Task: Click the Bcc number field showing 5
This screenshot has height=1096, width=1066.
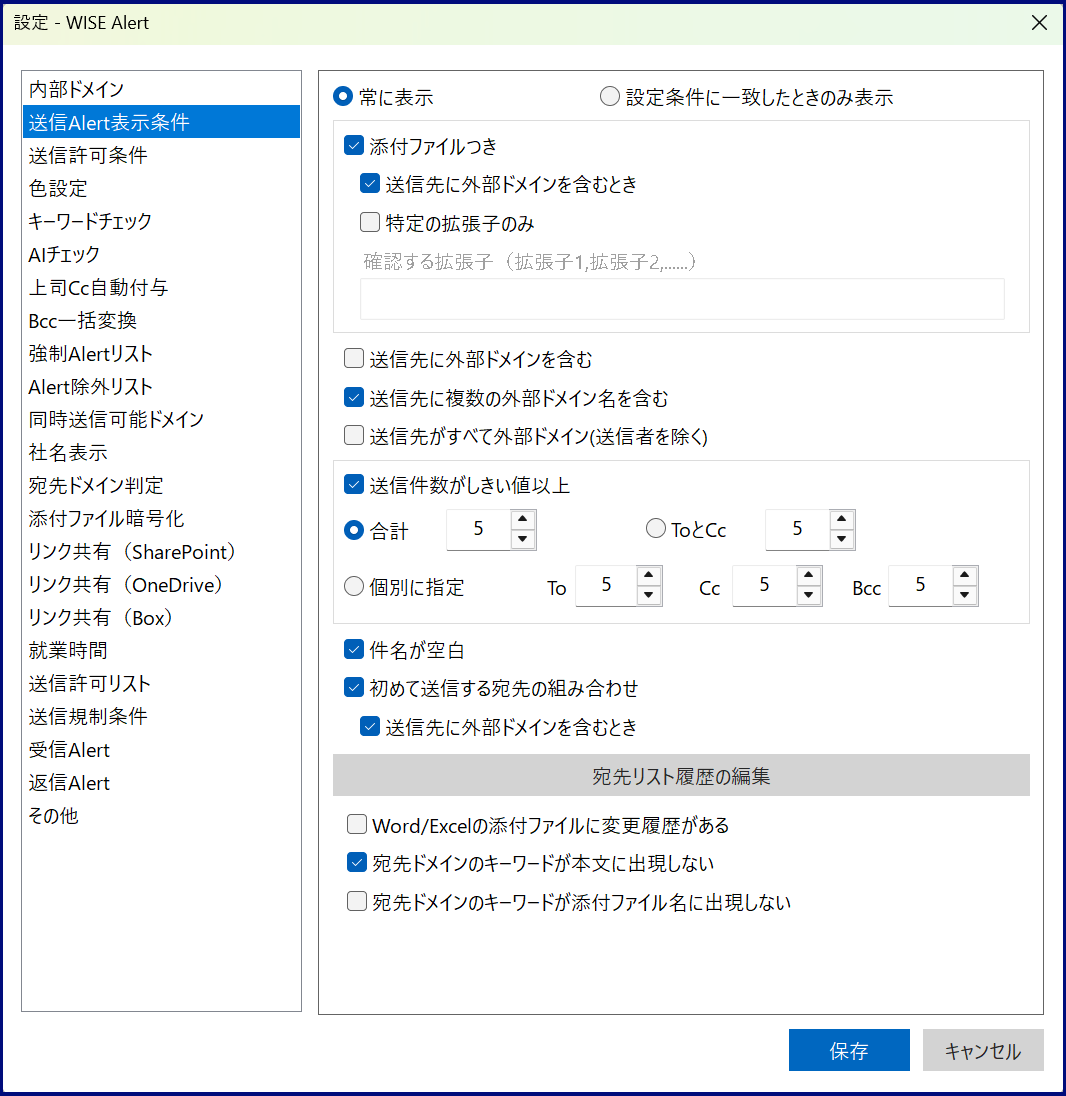Action: 921,585
